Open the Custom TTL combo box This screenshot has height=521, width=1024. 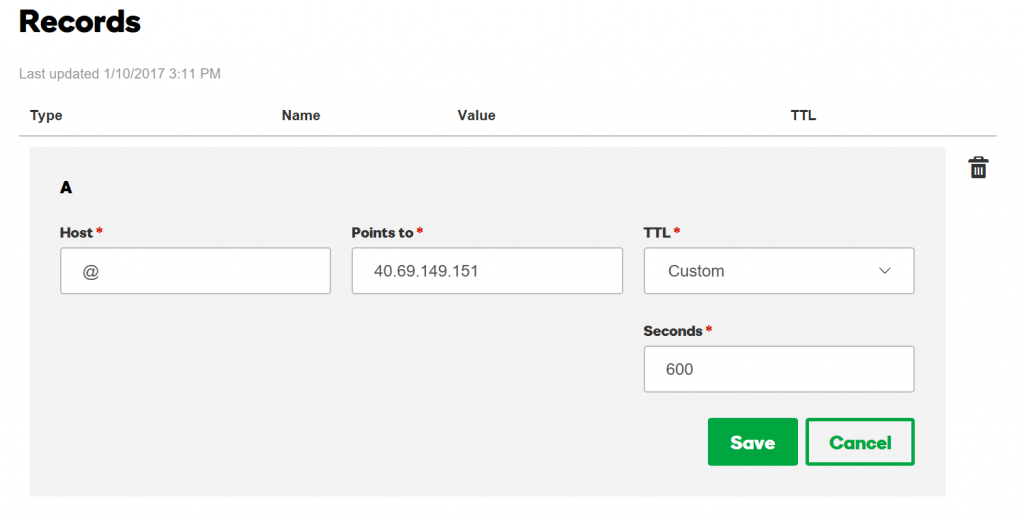click(779, 271)
